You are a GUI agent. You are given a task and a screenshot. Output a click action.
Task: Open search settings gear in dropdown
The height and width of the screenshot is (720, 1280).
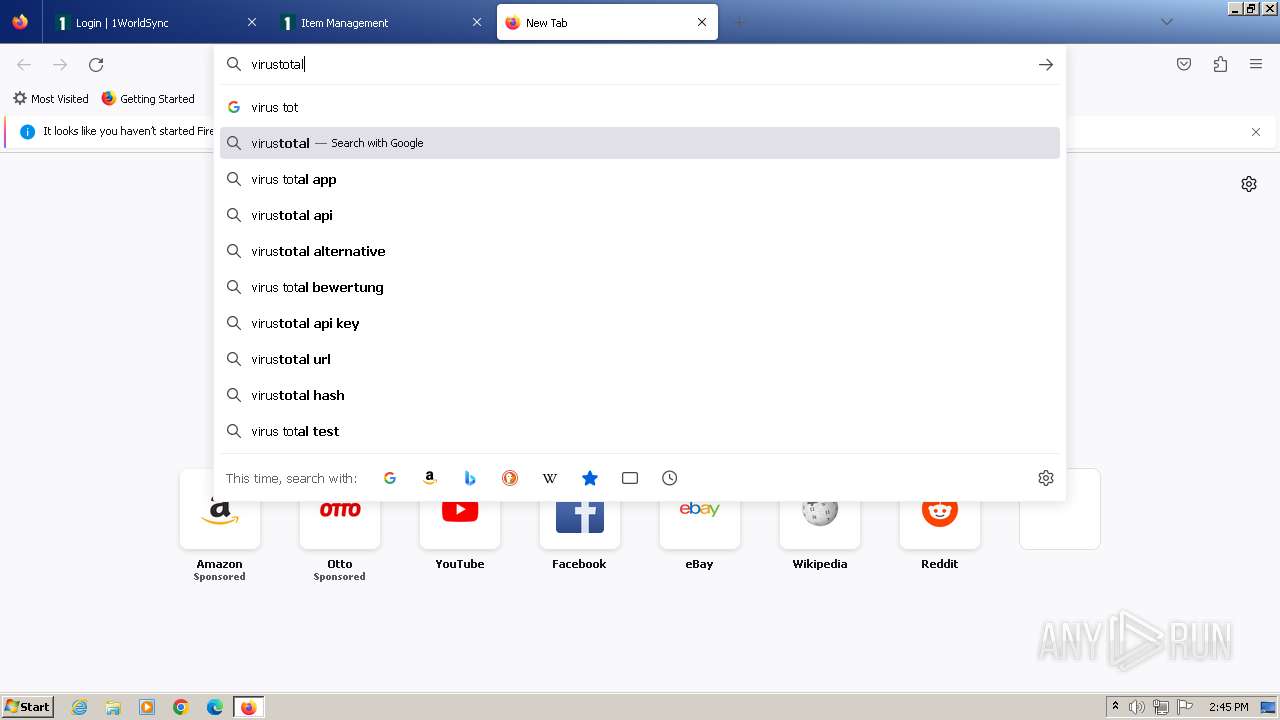pos(1046,478)
